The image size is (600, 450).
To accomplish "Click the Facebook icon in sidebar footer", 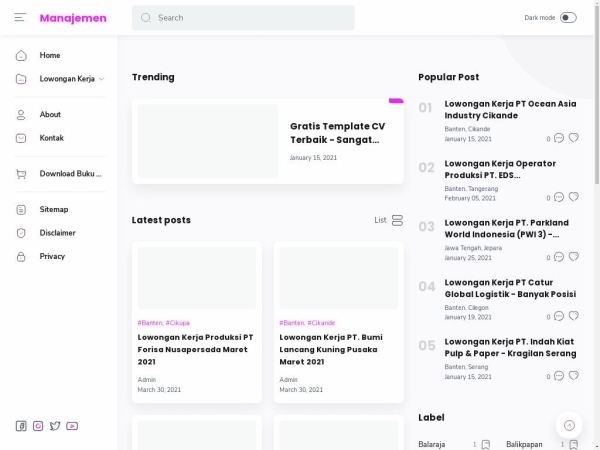I will point(21,426).
